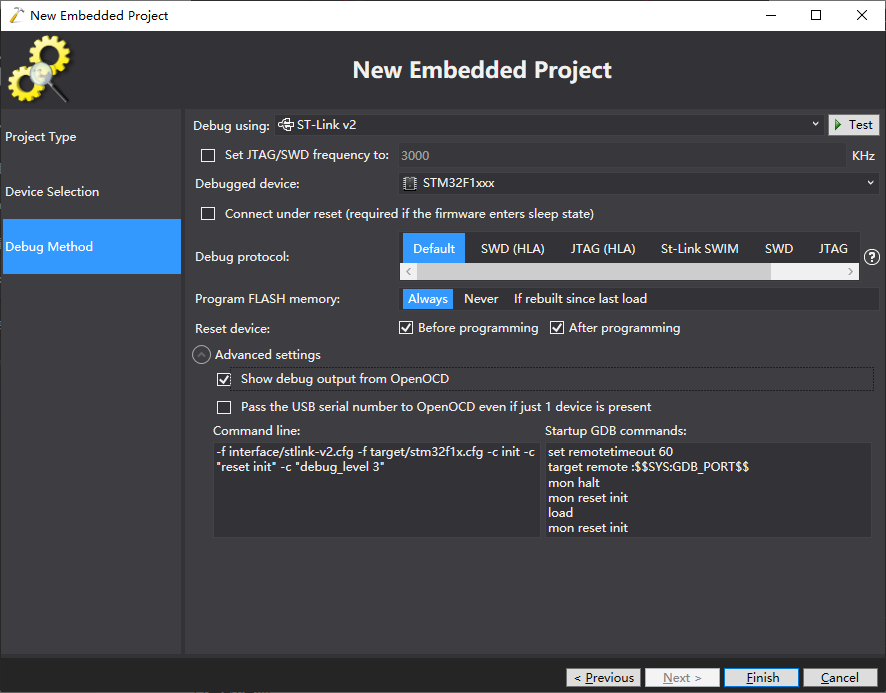Click the scroll-right arrow of protocol list
Viewport: 886px width, 693px height.
click(x=850, y=271)
